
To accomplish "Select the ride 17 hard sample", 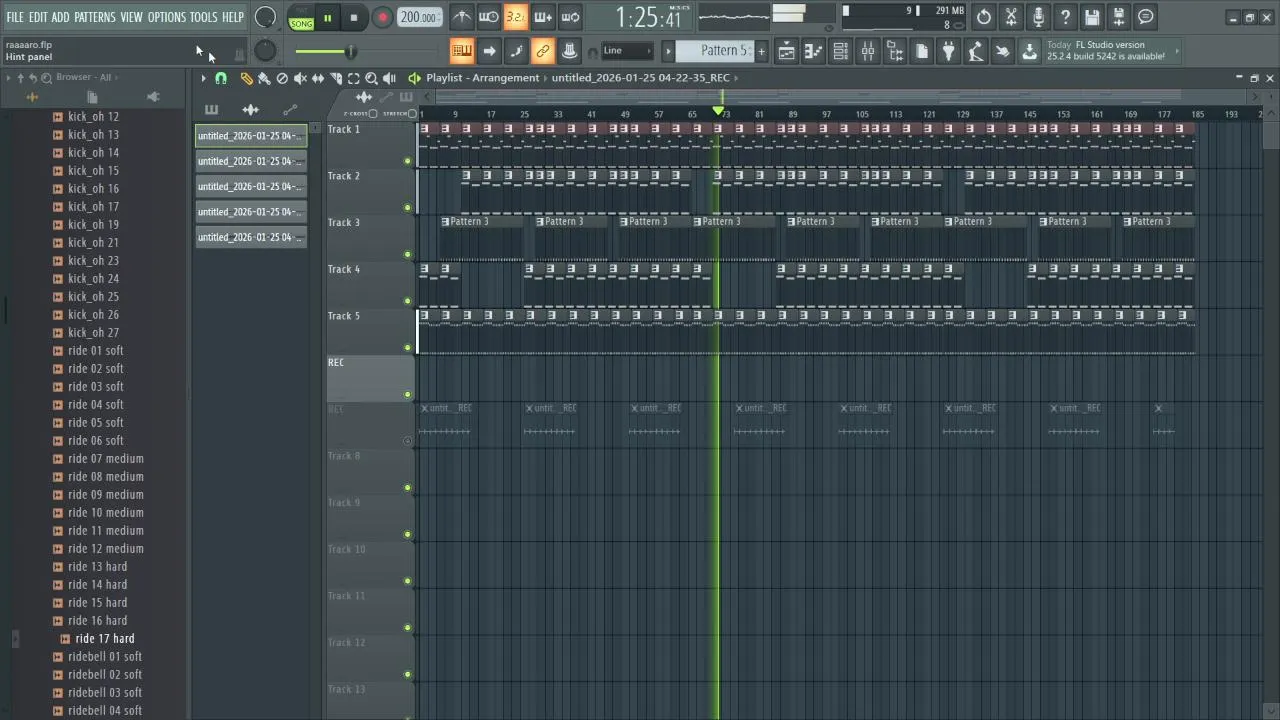I will (x=104, y=638).
